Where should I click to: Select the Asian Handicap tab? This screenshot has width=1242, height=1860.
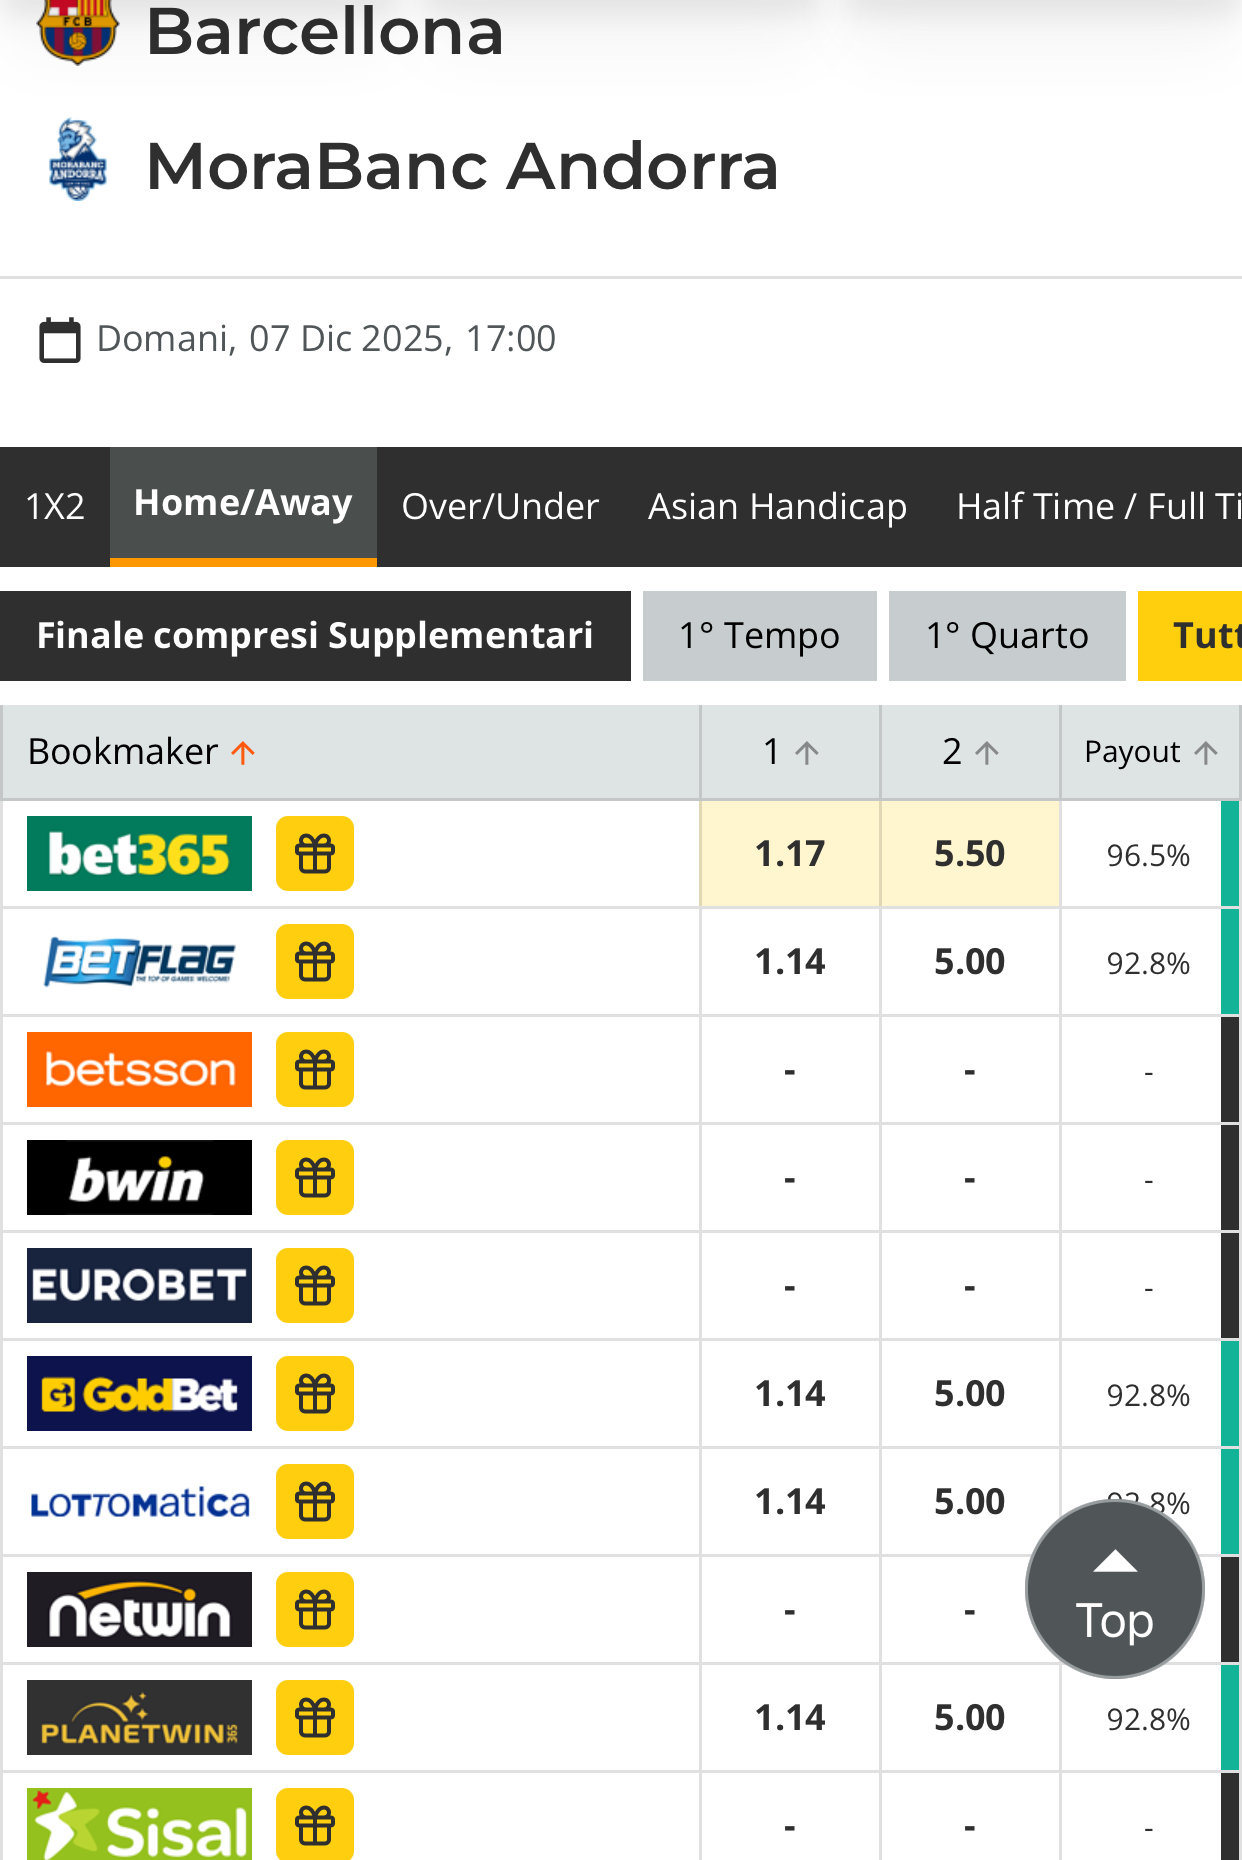(x=777, y=506)
